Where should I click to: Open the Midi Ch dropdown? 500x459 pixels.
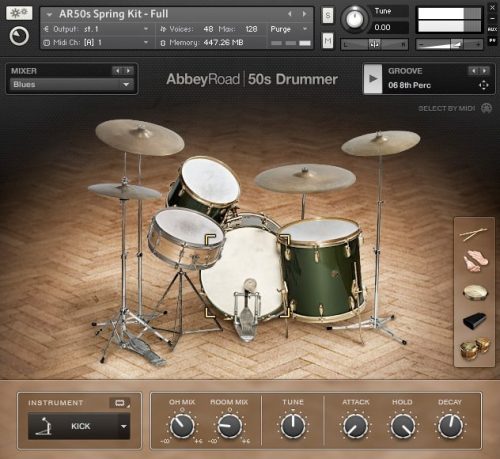coord(146,43)
